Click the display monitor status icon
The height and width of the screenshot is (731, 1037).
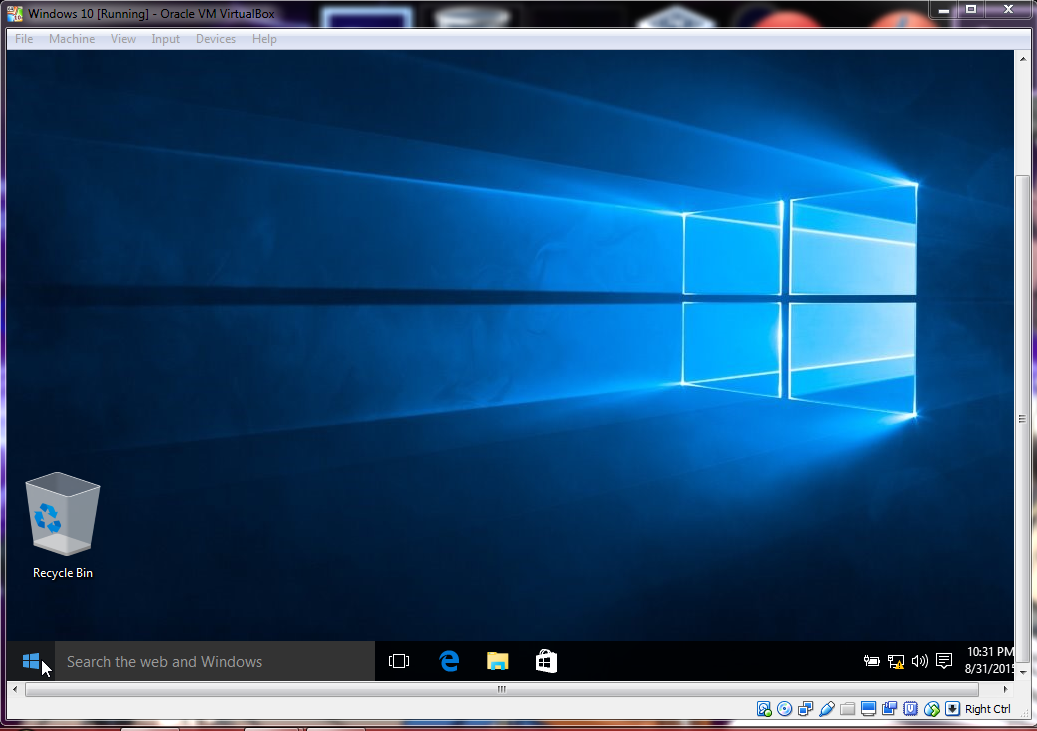(868, 709)
